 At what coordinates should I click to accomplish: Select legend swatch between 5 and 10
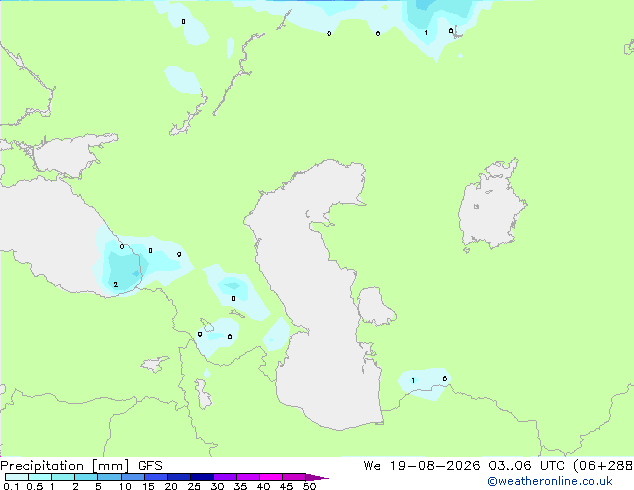pos(109,477)
